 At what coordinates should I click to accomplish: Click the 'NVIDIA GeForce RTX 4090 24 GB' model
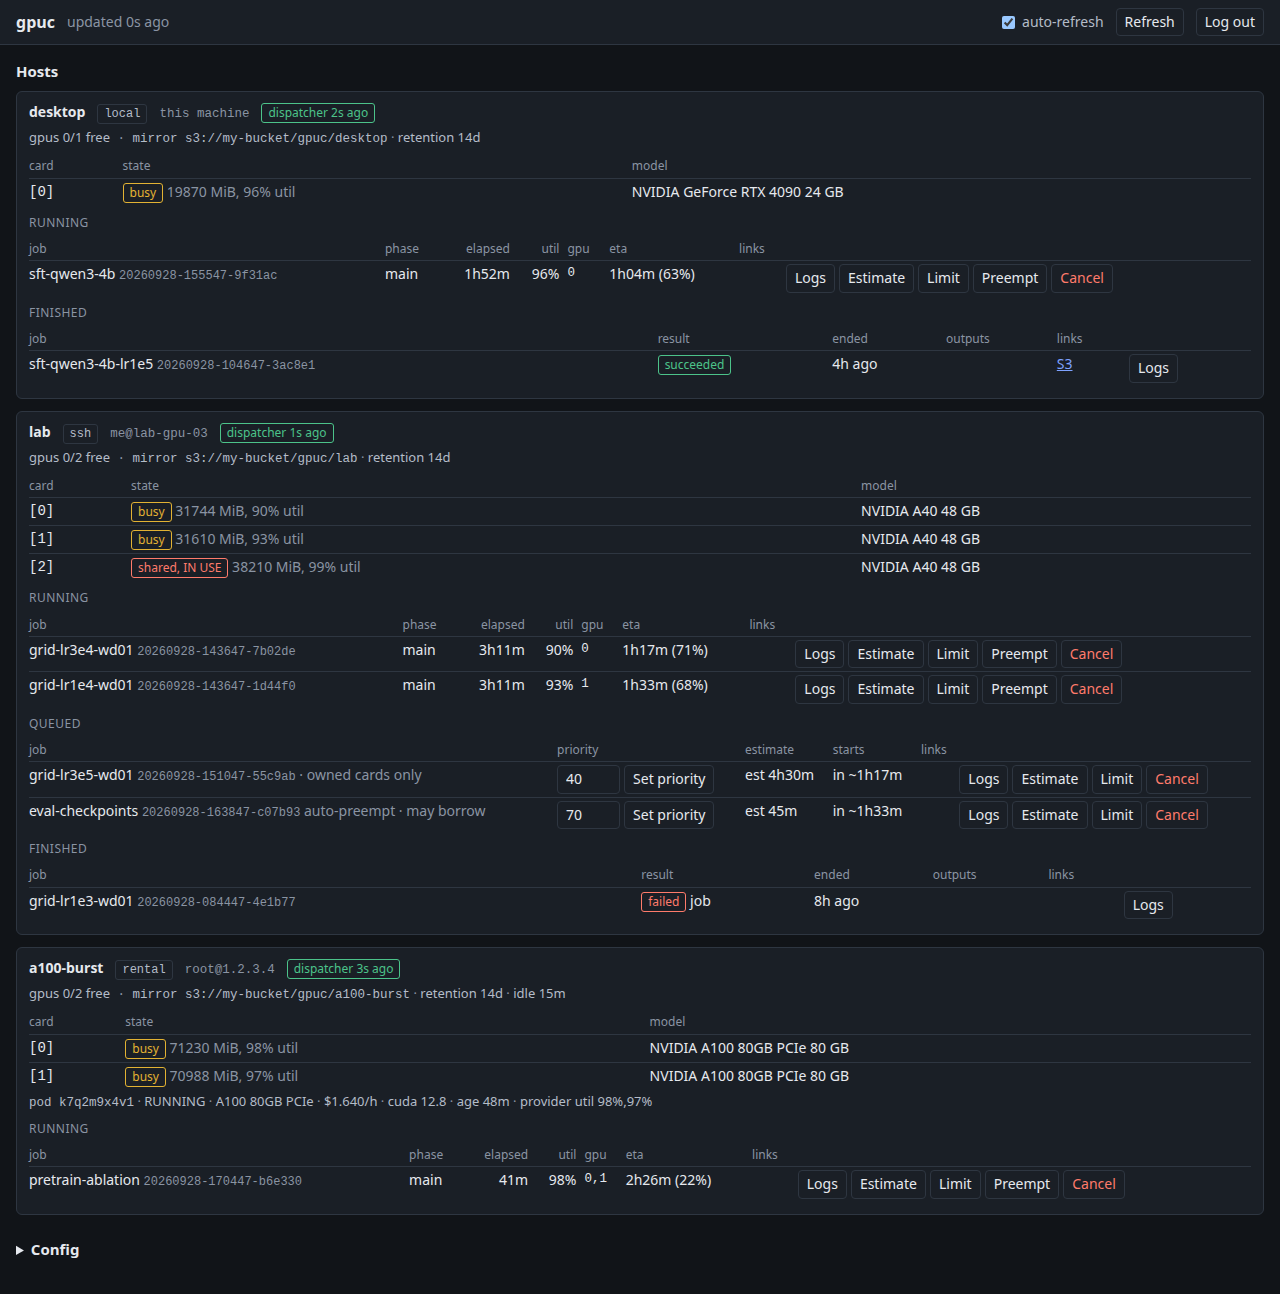point(737,192)
